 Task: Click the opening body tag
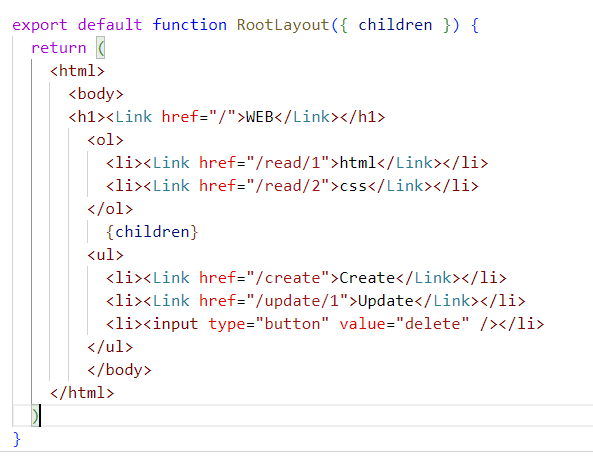click(x=96, y=94)
